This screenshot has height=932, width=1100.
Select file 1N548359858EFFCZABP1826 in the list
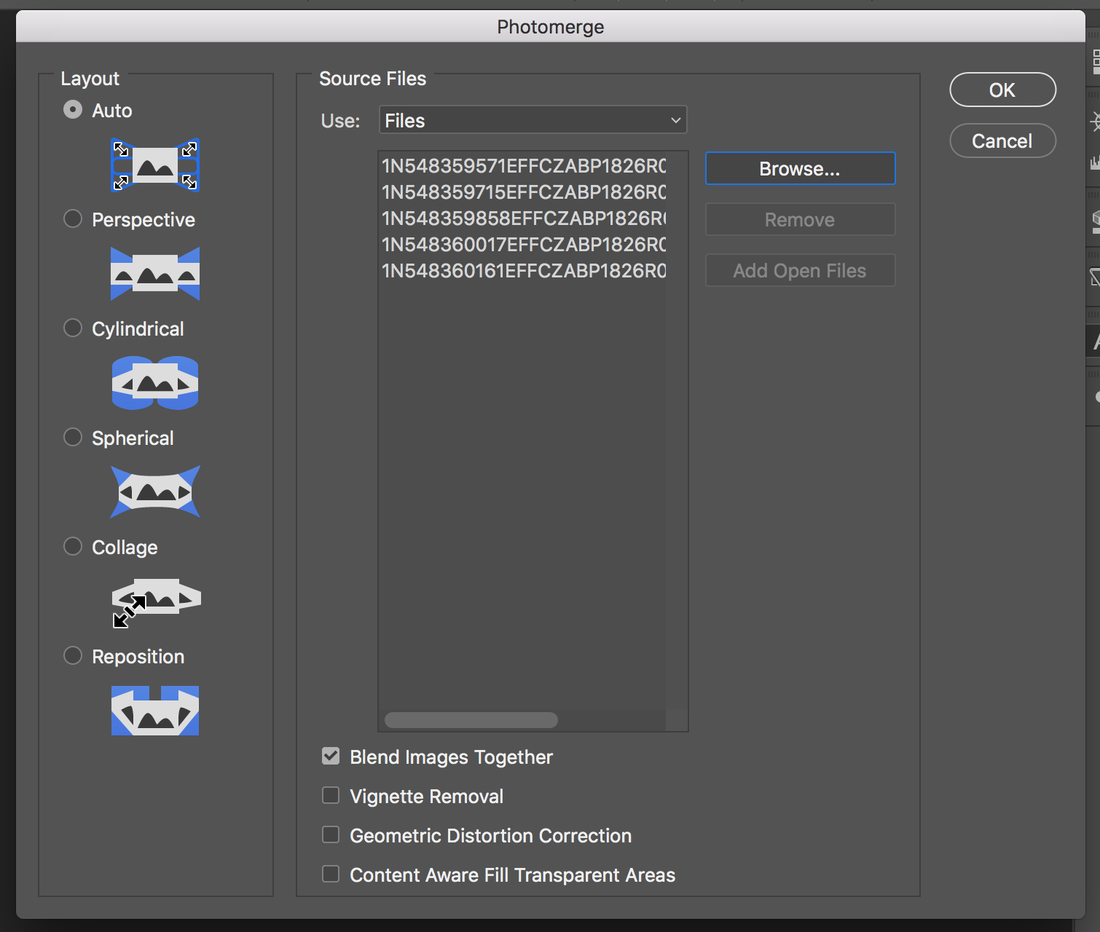524,218
